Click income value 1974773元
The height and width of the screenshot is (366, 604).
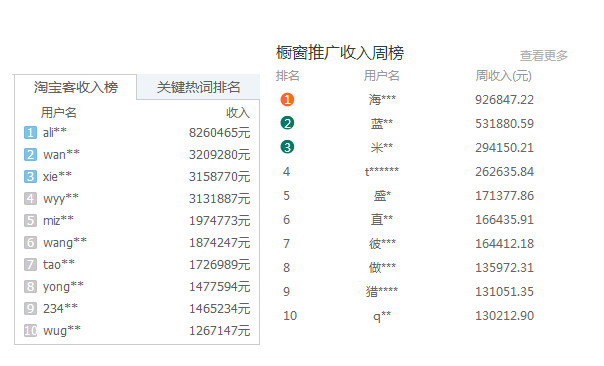point(220,220)
